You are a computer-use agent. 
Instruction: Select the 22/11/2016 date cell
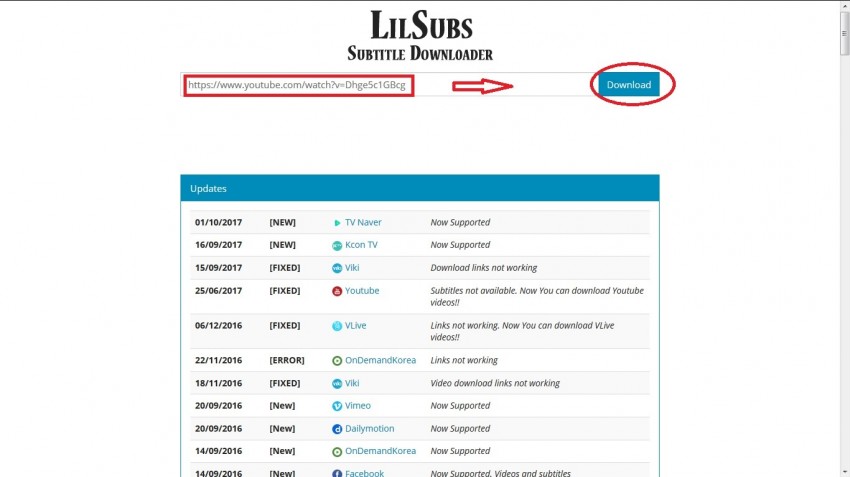coord(218,360)
